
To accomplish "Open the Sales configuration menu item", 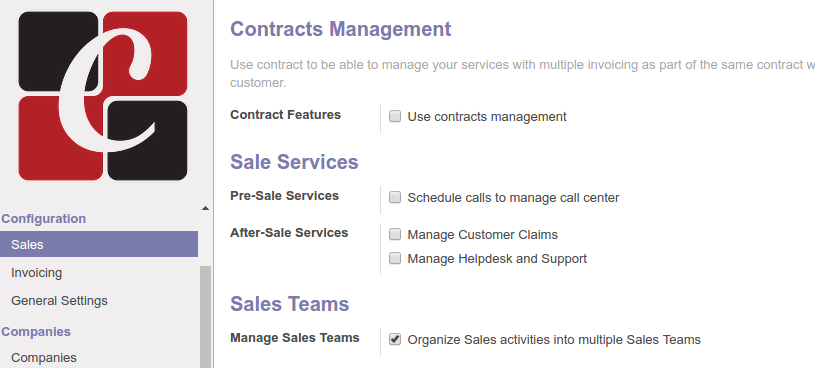I will (x=99, y=244).
